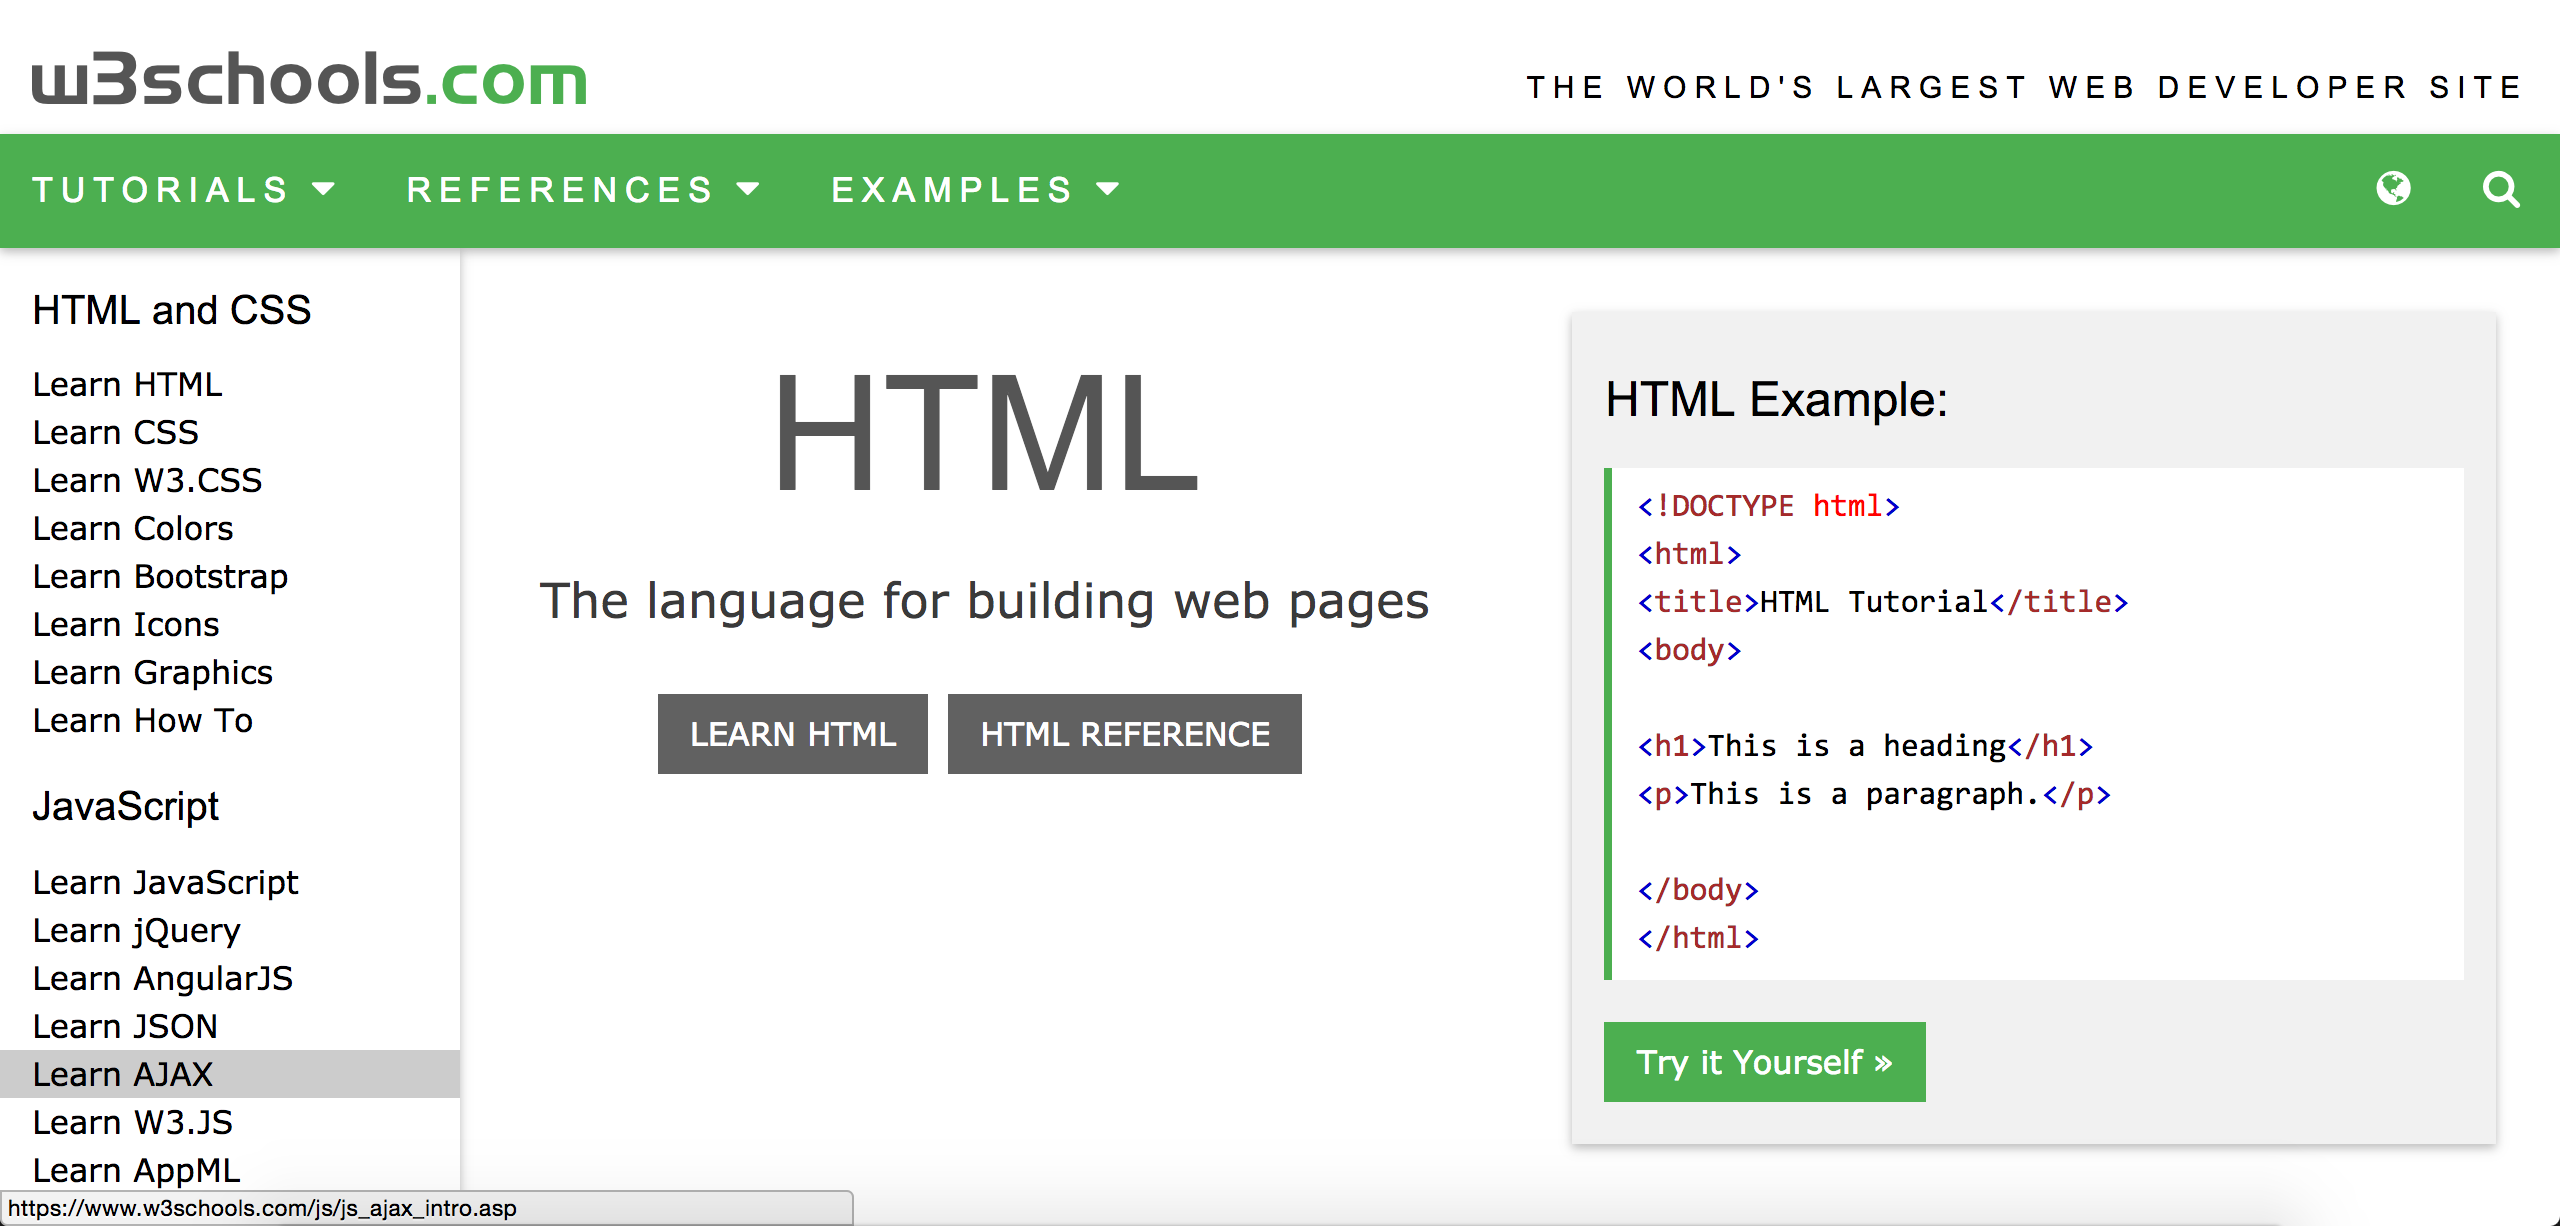Click the highlighted Learn AJAX link
Viewport: 2560px width, 1226px height.
(229, 1074)
